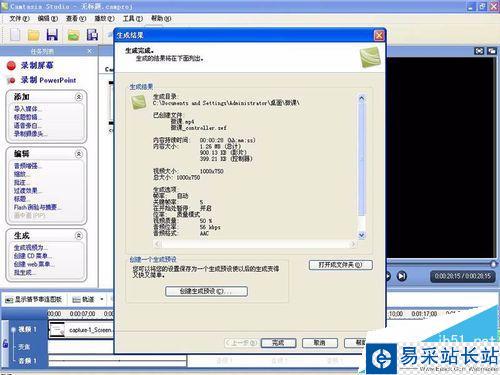This screenshot has width=500, height=375.
Task: Click the Save project floppy icon
Action: point(52,35)
